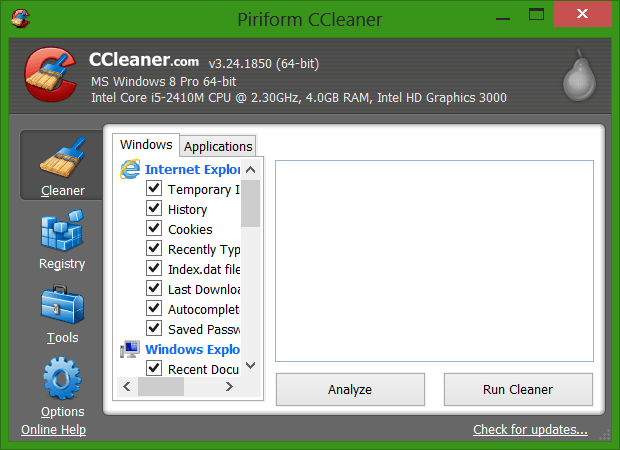This screenshot has height=450, width=620.
Task: Uncheck the Cookies checkbox
Action: point(154,228)
